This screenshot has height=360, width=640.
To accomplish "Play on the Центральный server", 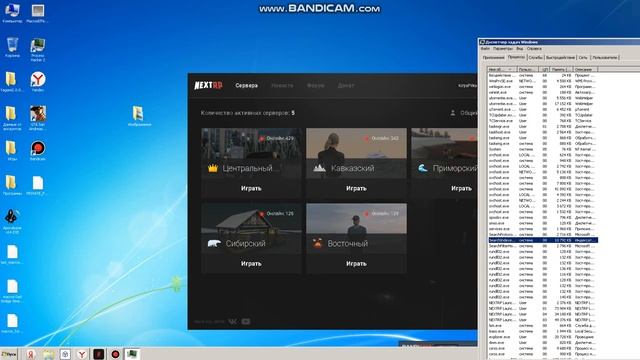I will point(251,188).
